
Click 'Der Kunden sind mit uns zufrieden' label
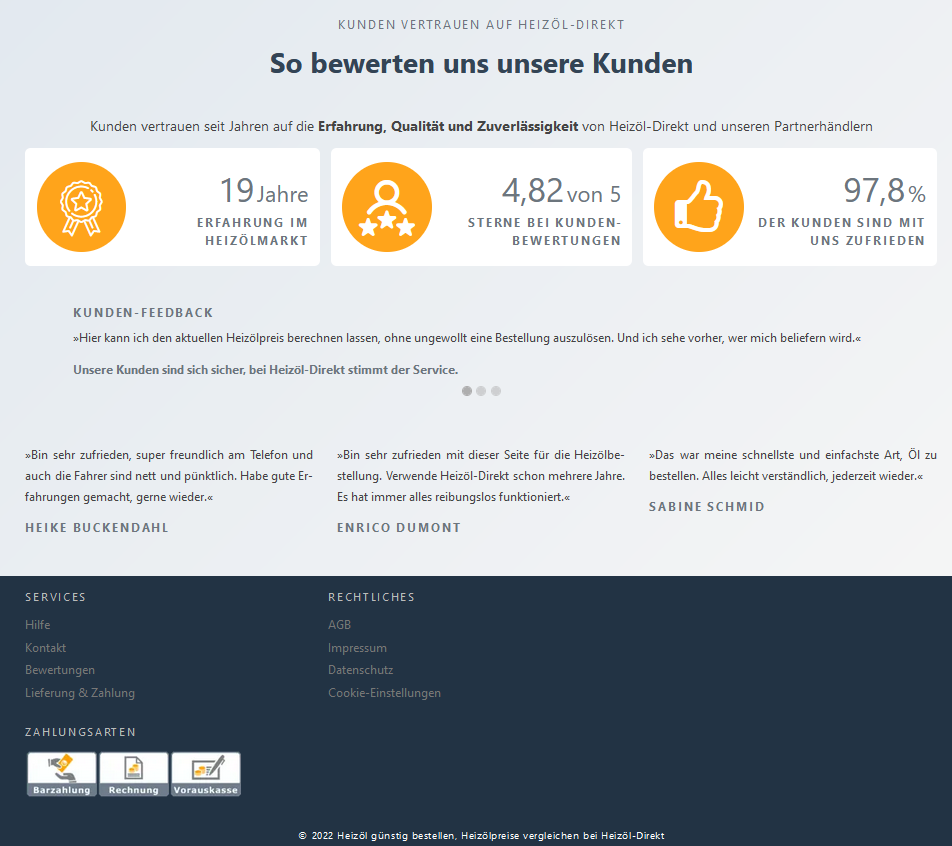(842, 231)
